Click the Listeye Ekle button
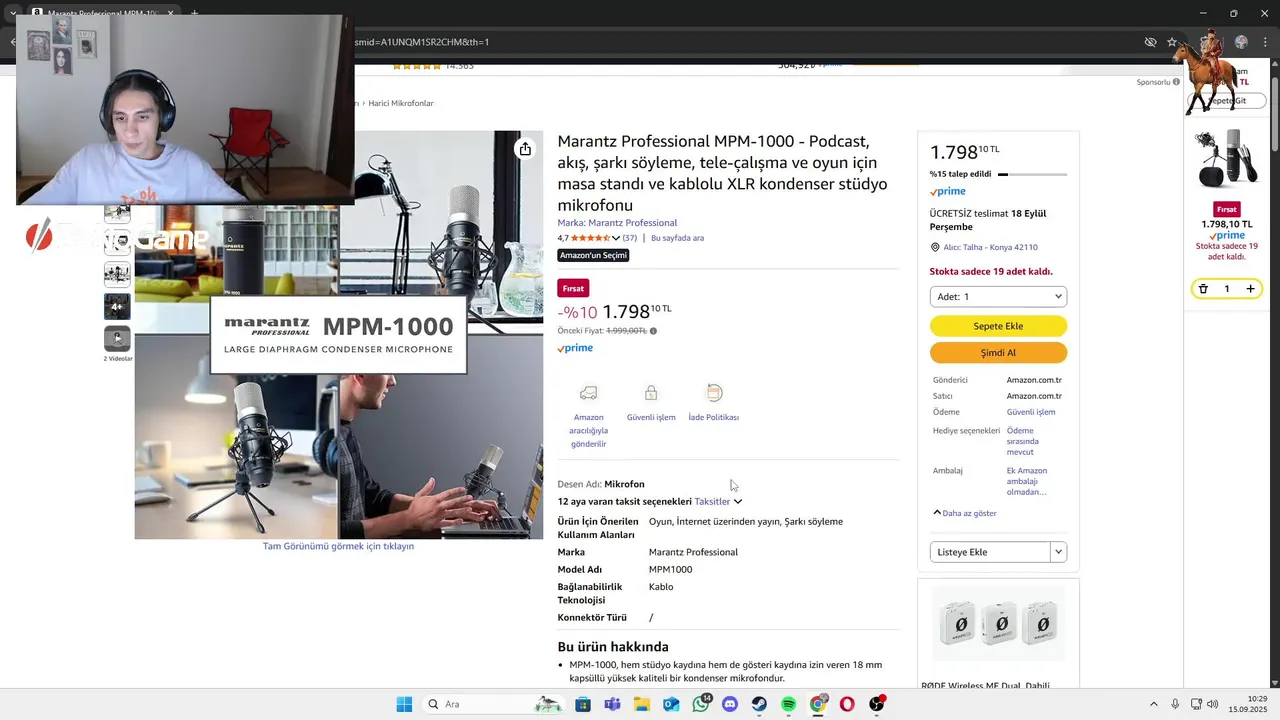The height and width of the screenshot is (720, 1280). pos(990,552)
